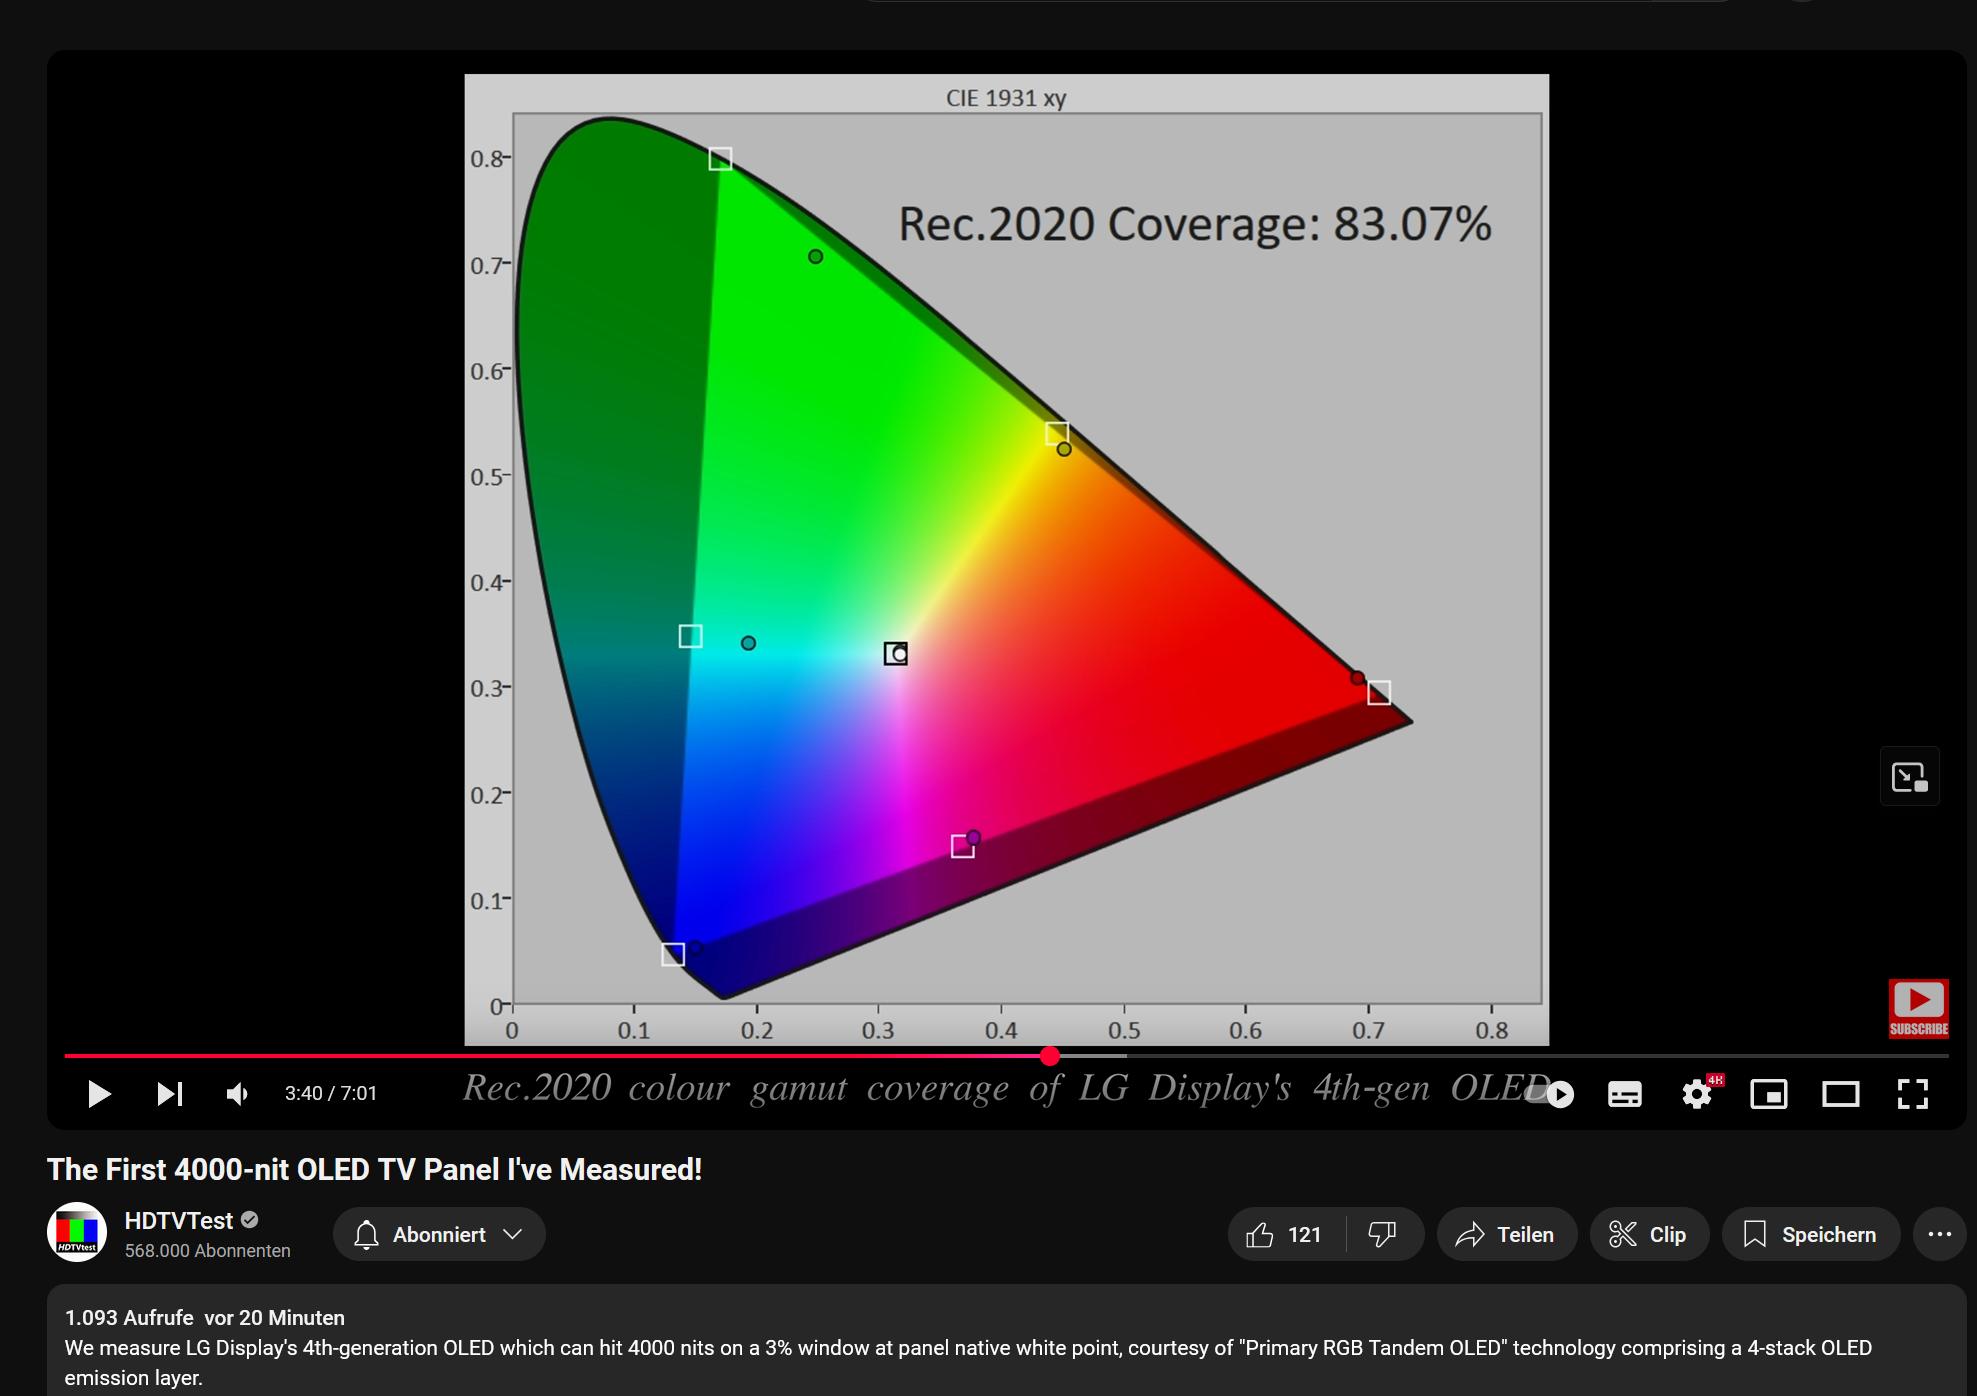Image resolution: width=1977 pixels, height=1396 pixels.
Task: Mute the video volume
Action: (237, 1093)
